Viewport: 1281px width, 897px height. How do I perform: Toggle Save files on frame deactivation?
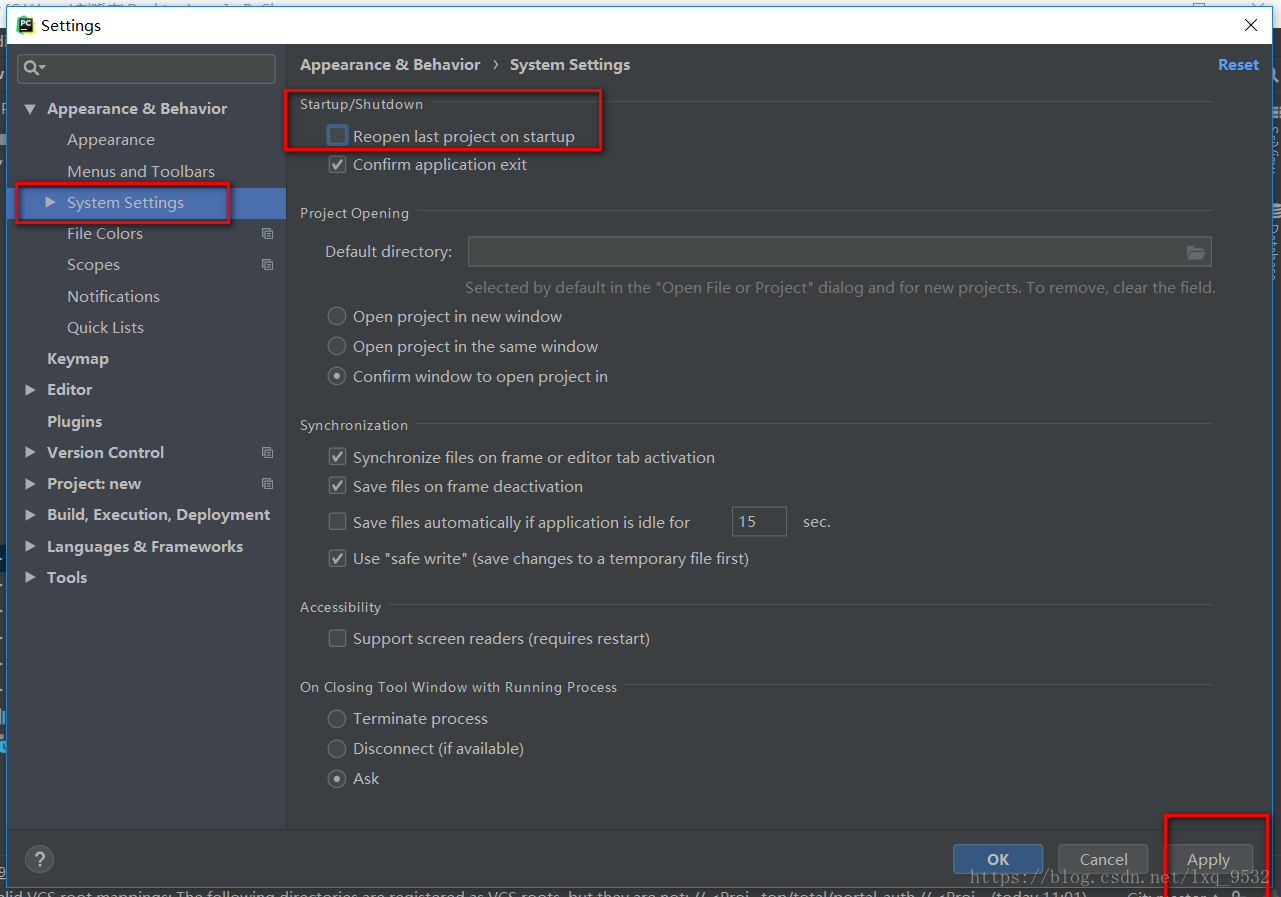tap(338, 486)
